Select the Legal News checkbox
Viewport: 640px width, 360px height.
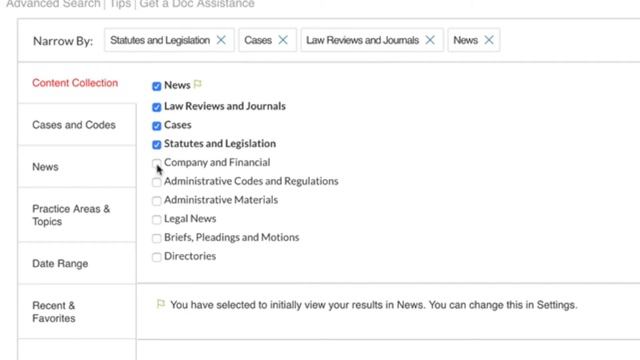pos(156,220)
